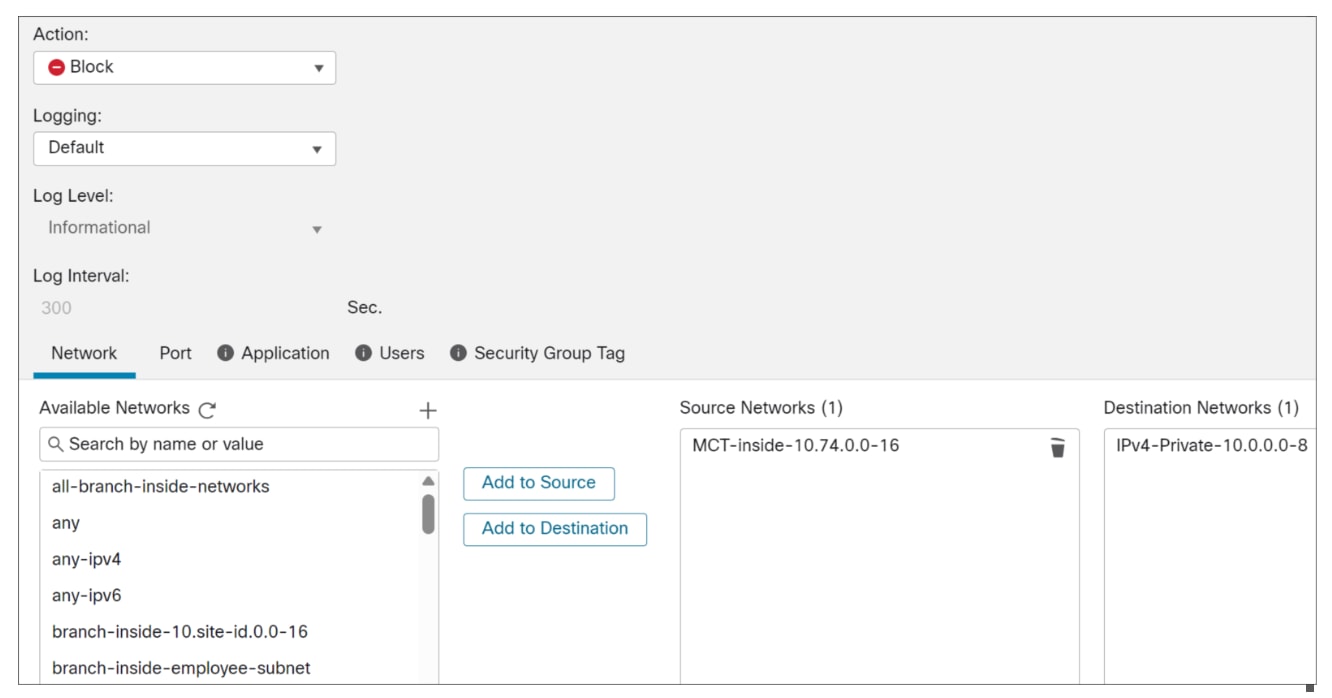
Task: Select any-ipv4 from Available Networks
Action: coord(87,559)
